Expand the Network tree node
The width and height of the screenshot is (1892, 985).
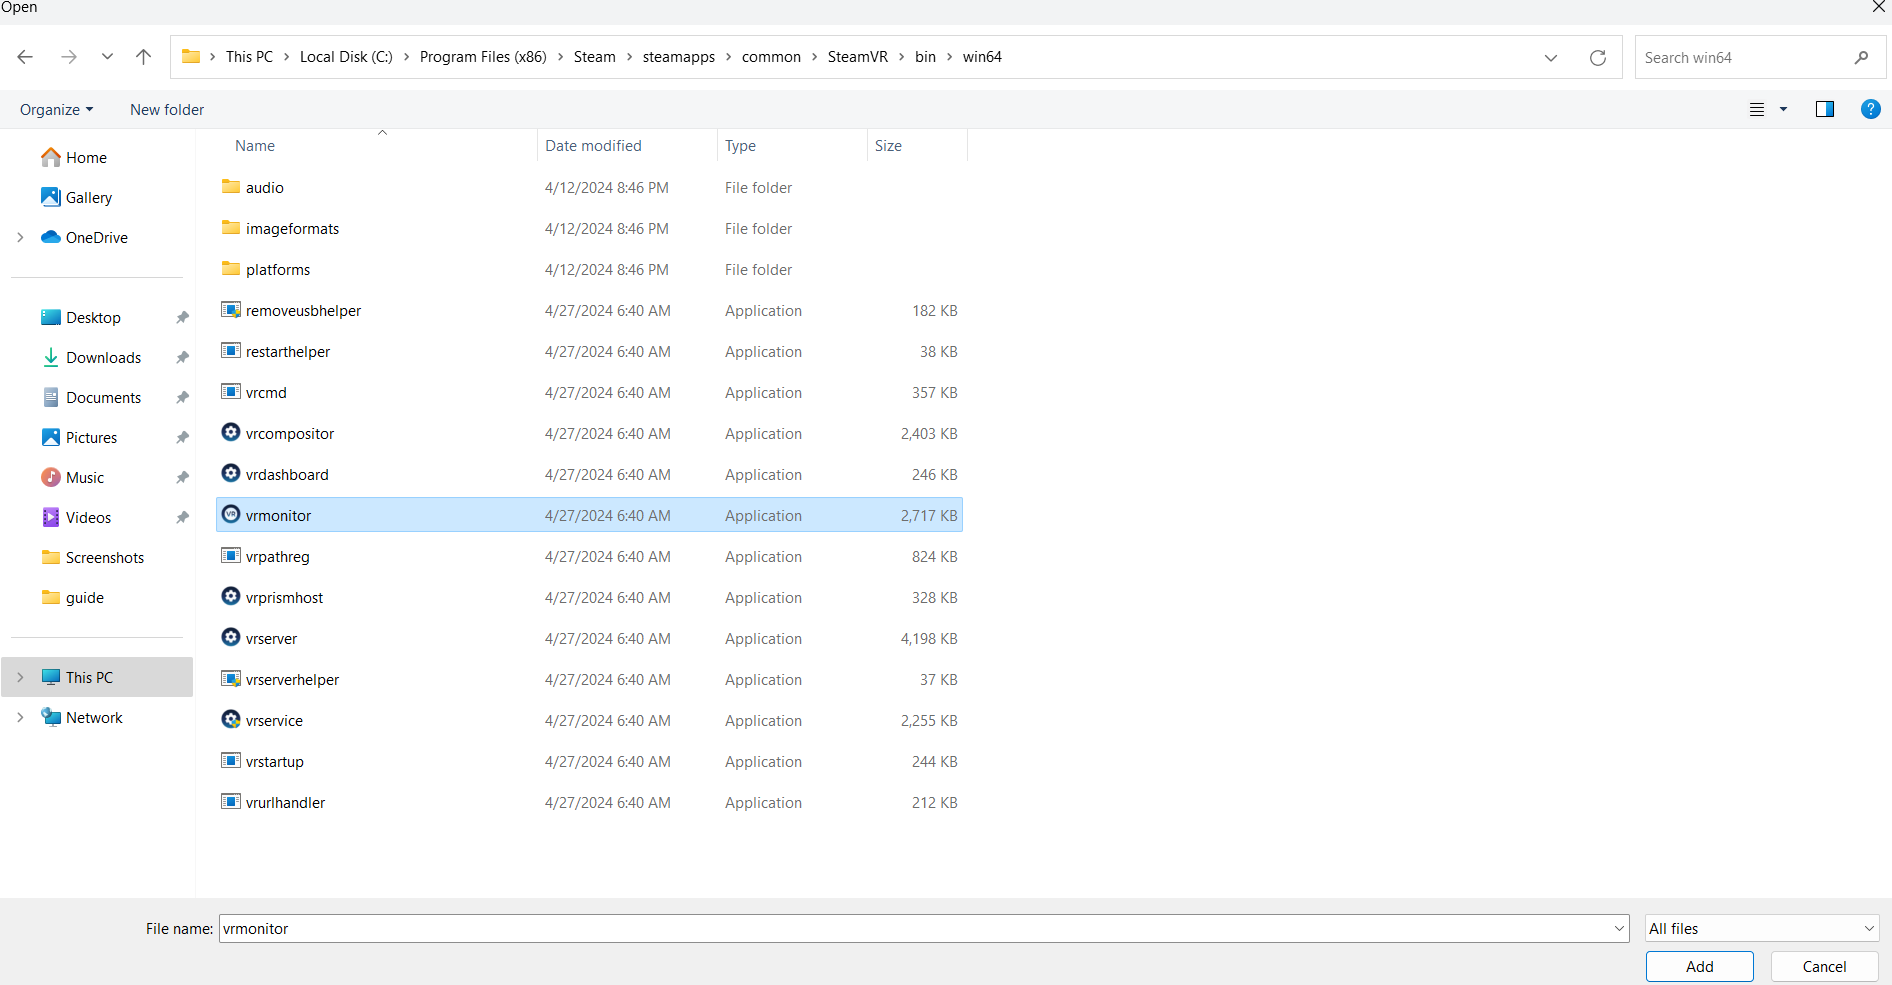[x=21, y=718]
